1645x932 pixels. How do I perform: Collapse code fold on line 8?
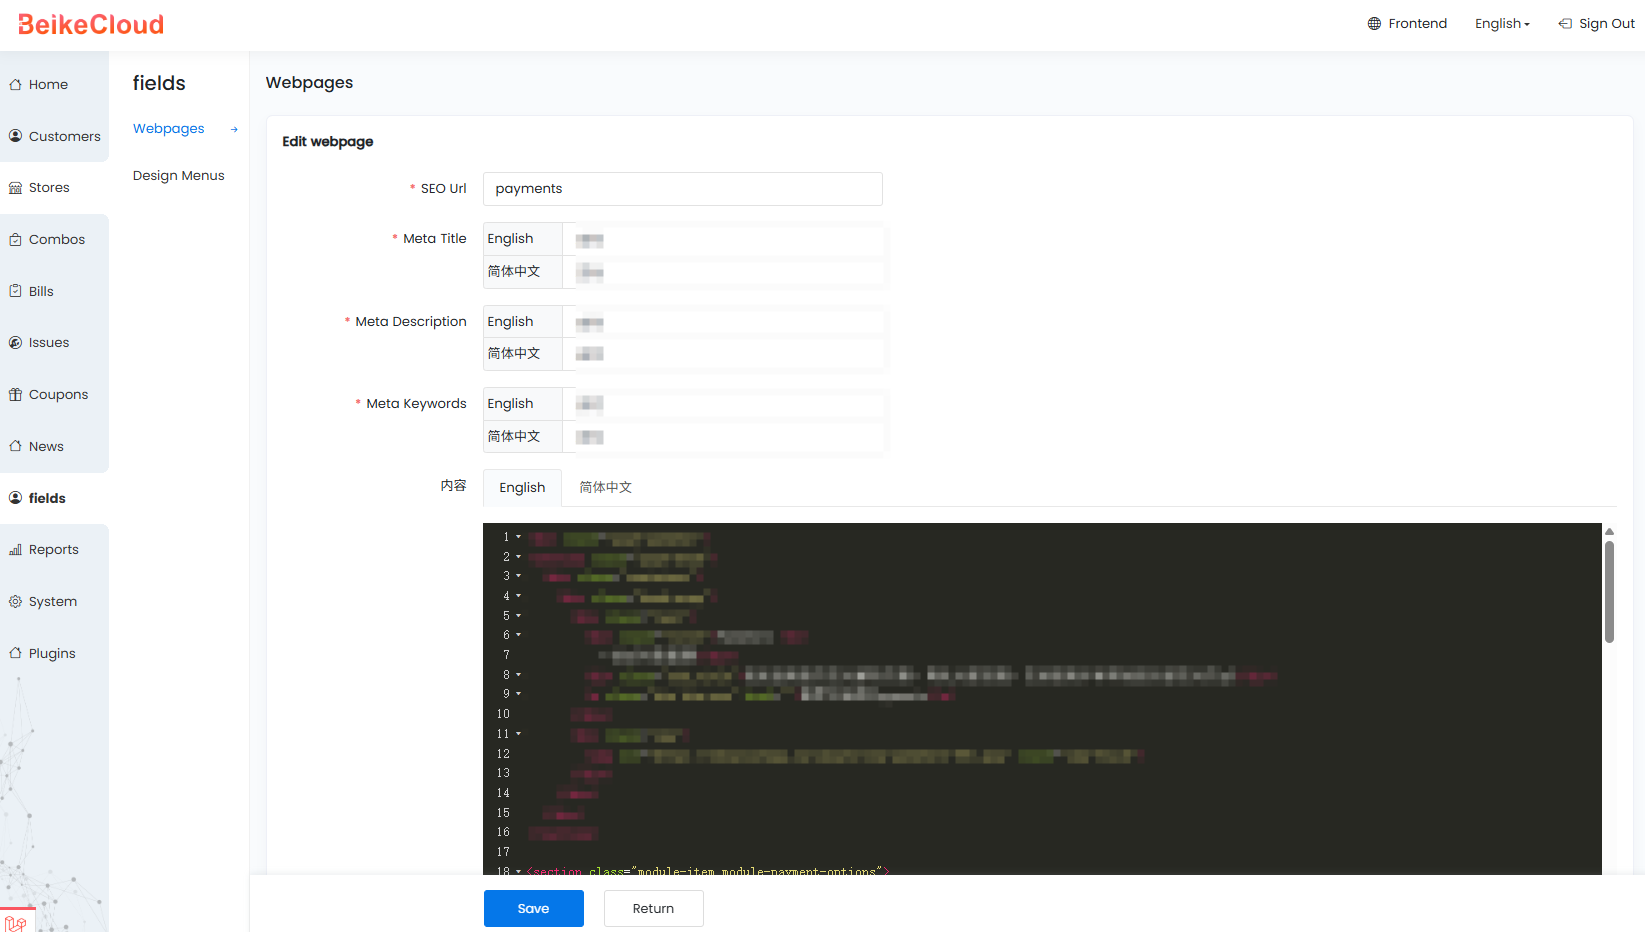click(518, 675)
